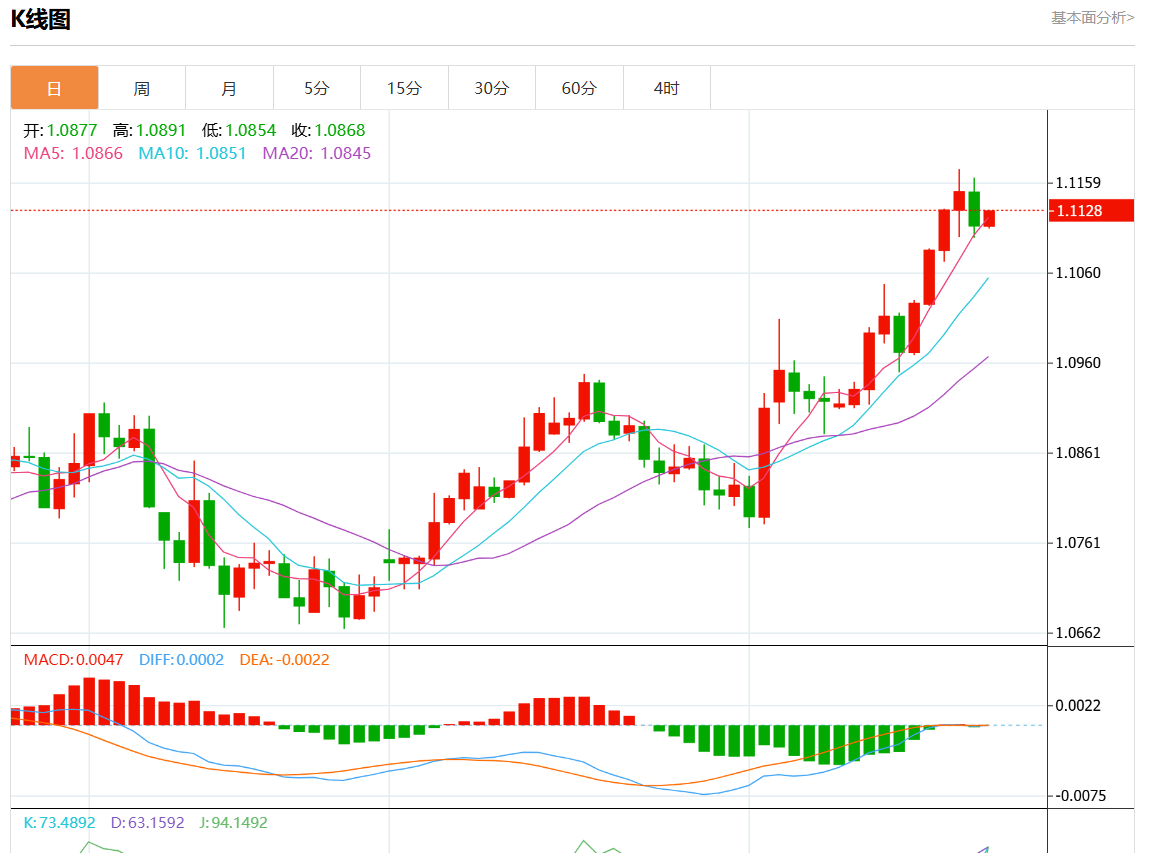Select the 30分 timeframe tab

pyautogui.click(x=491, y=88)
